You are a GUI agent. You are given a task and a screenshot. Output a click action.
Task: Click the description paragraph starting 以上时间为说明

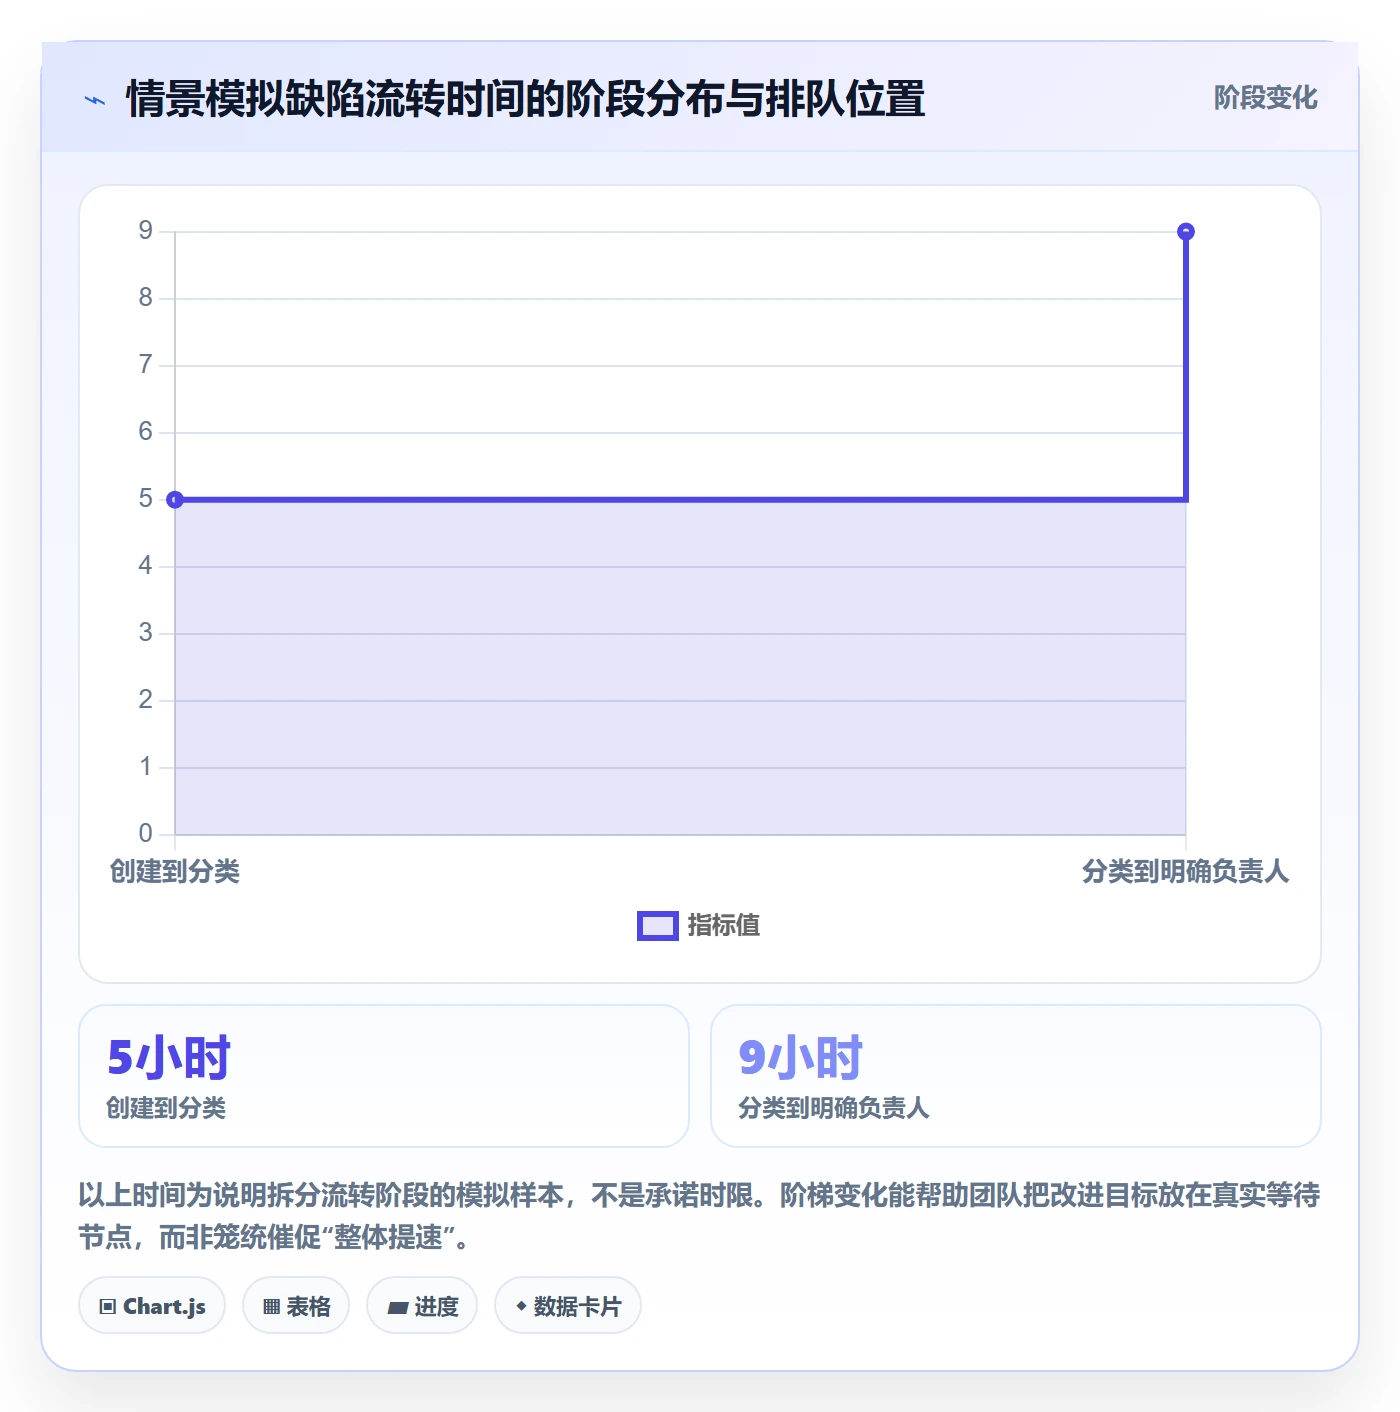point(700,1216)
